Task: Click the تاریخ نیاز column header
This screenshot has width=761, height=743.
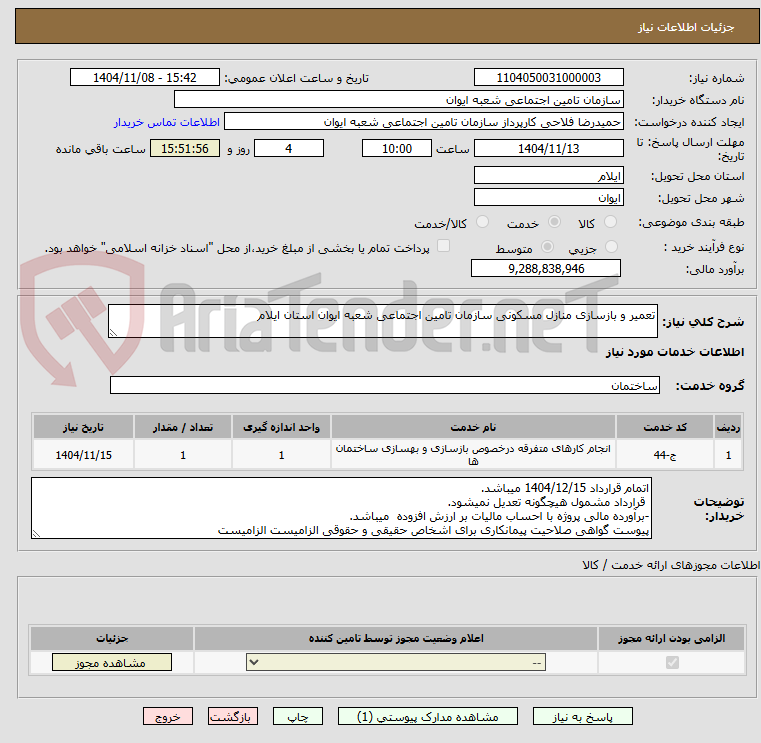Action: [83, 427]
